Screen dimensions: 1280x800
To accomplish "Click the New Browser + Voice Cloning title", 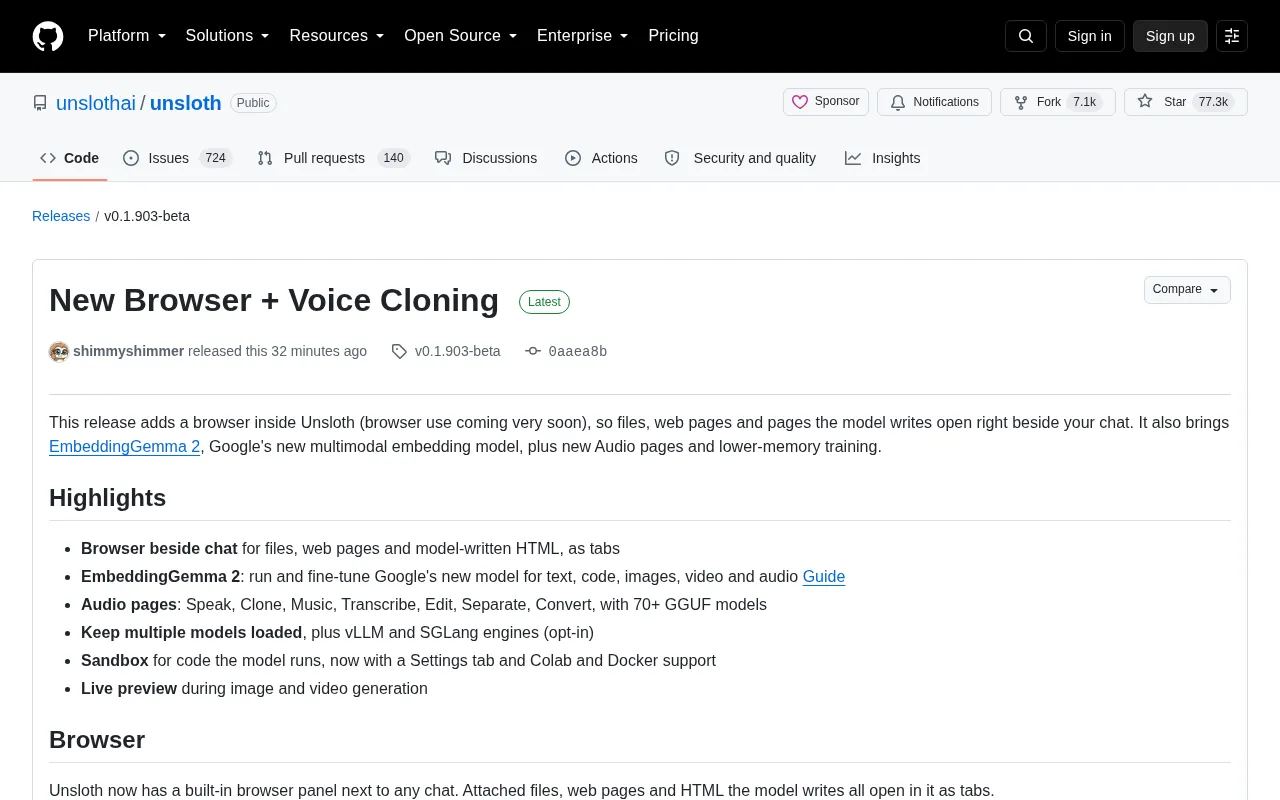I will pyautogui.click(x=274, y=300).
